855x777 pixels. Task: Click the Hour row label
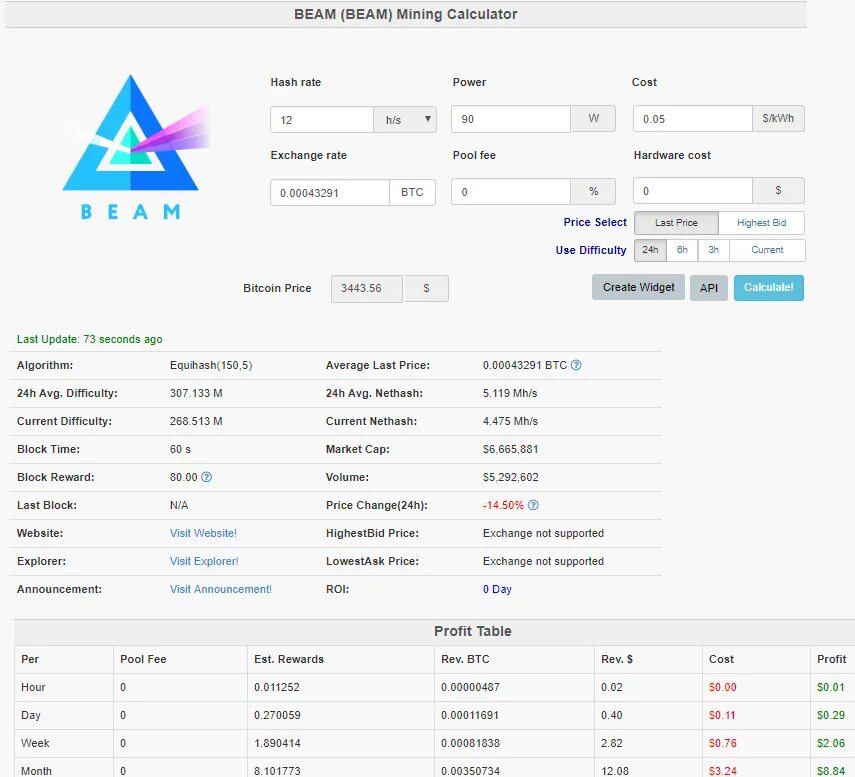33,687
